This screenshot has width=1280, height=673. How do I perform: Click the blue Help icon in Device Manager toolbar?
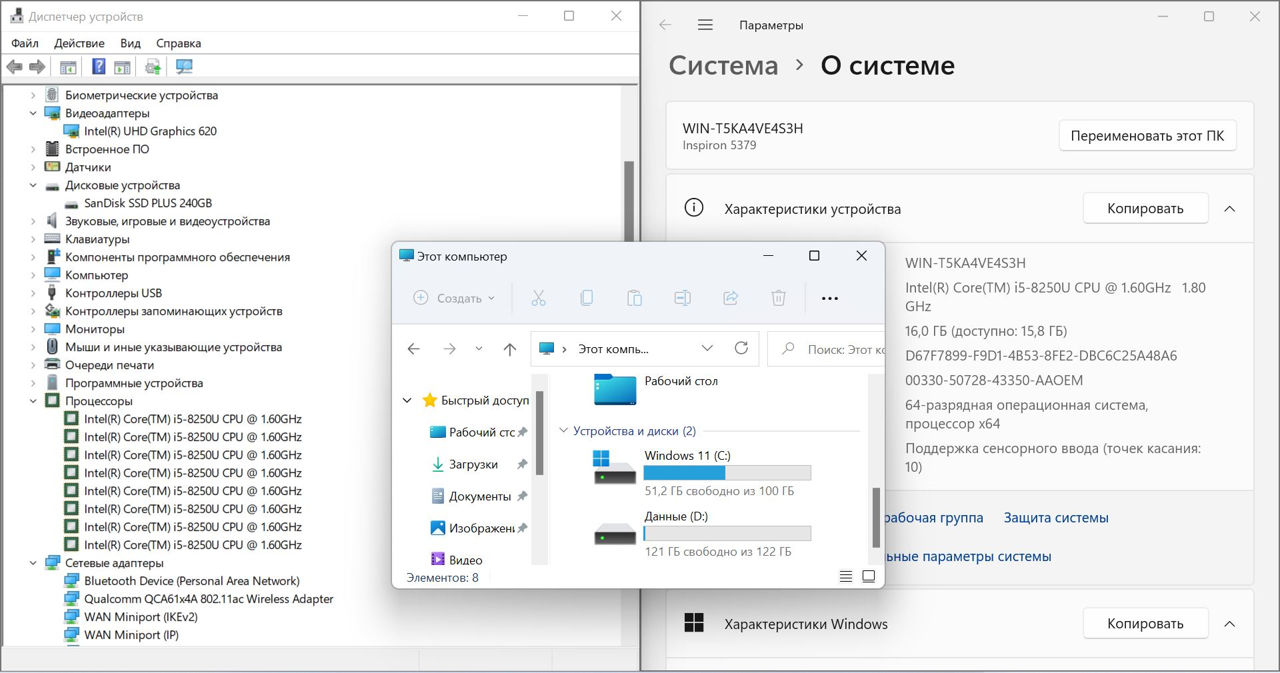tap(98, 67)
